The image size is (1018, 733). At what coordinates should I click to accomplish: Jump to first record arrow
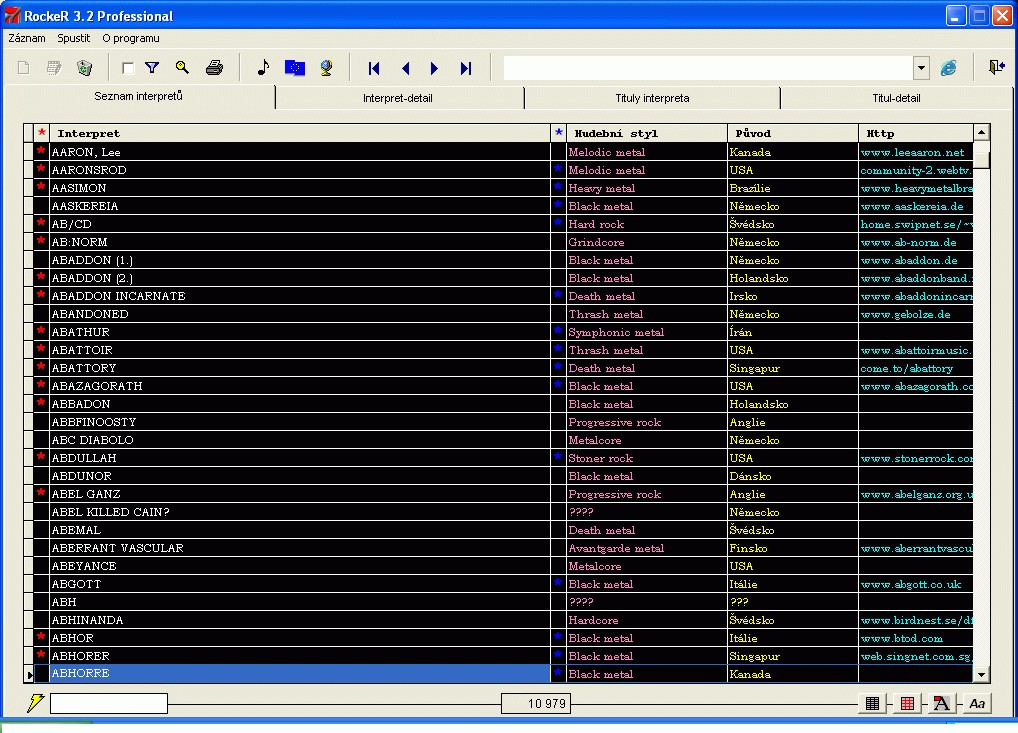click(374, 68)
